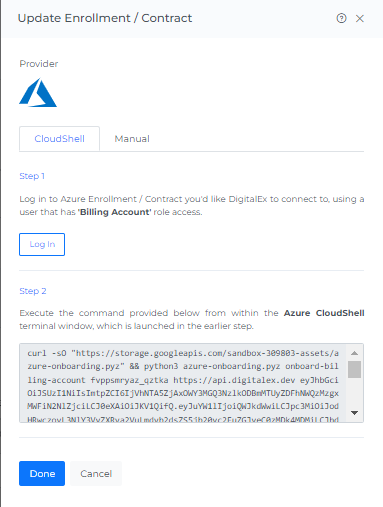Viewport: 383px width, 507px height.
Task: Click the api.digitalex.dev URL in command
Action: click(234, 380)
